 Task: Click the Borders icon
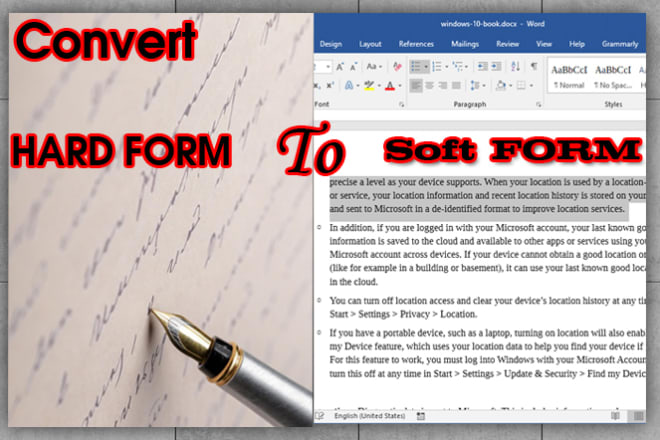[521, 85]
